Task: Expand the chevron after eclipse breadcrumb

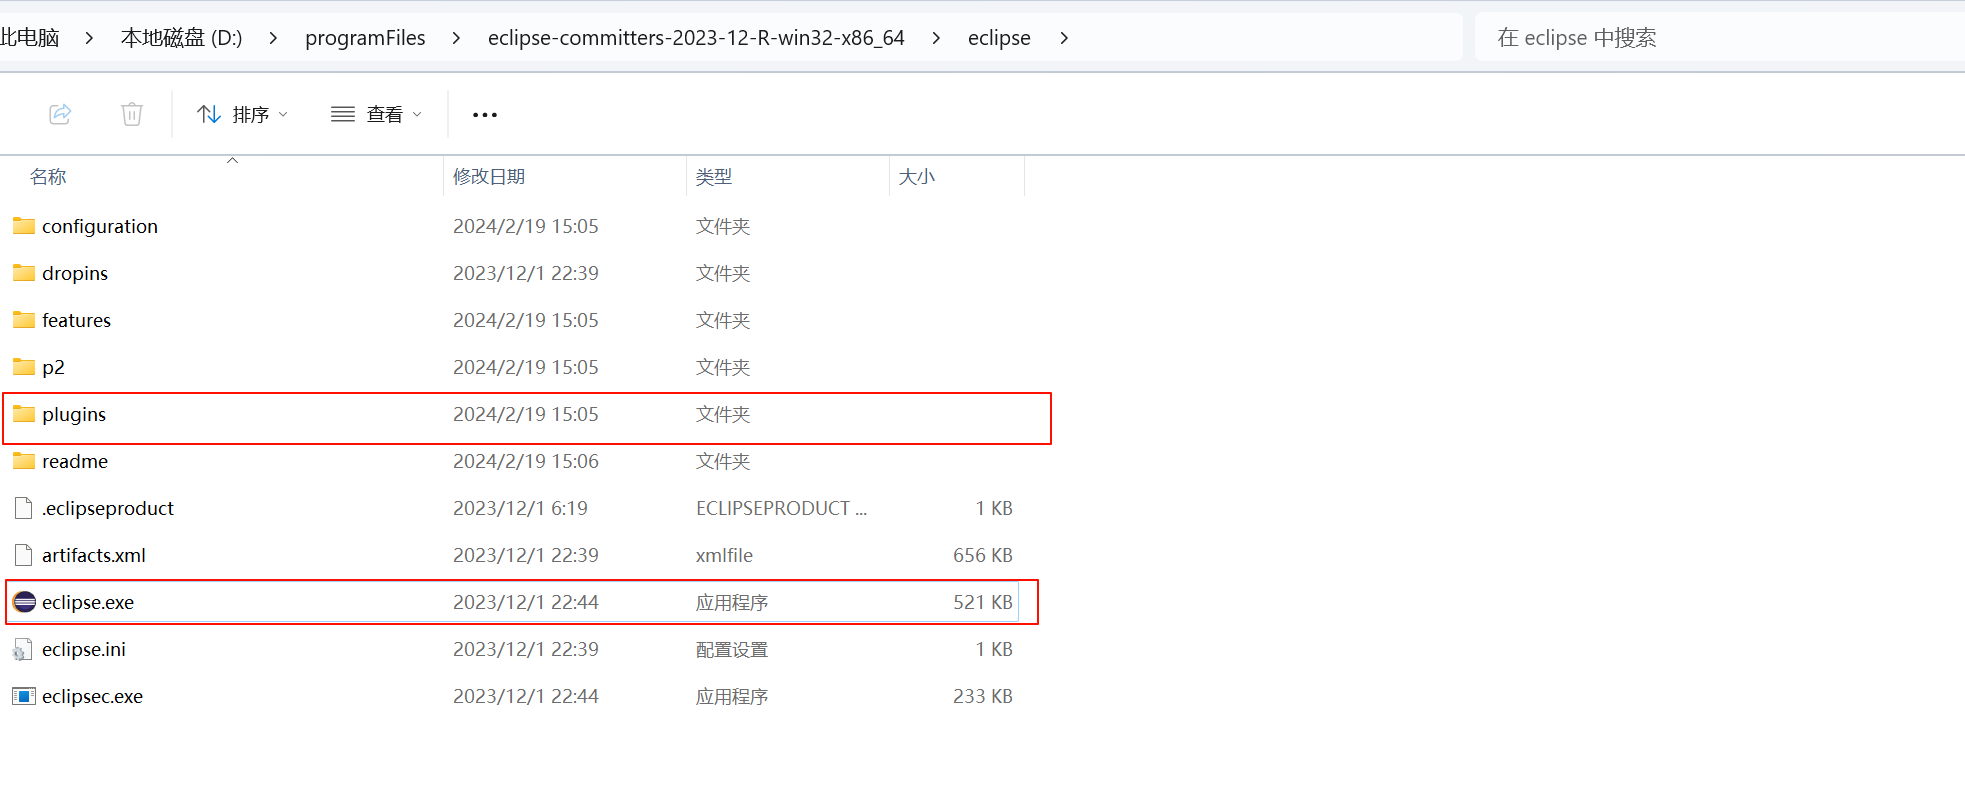Action: tap(1064, 38)
